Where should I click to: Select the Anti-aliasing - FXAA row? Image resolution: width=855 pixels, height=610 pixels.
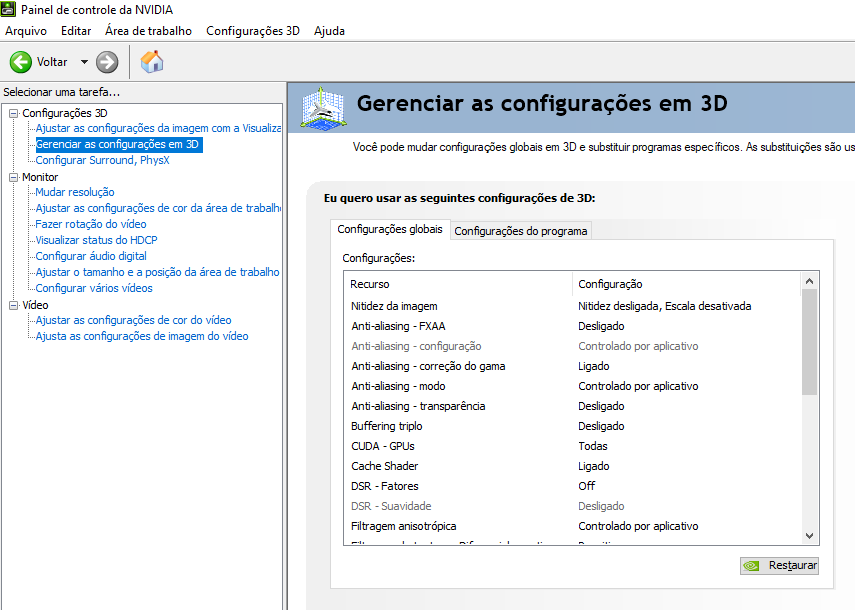pos(573,327)
